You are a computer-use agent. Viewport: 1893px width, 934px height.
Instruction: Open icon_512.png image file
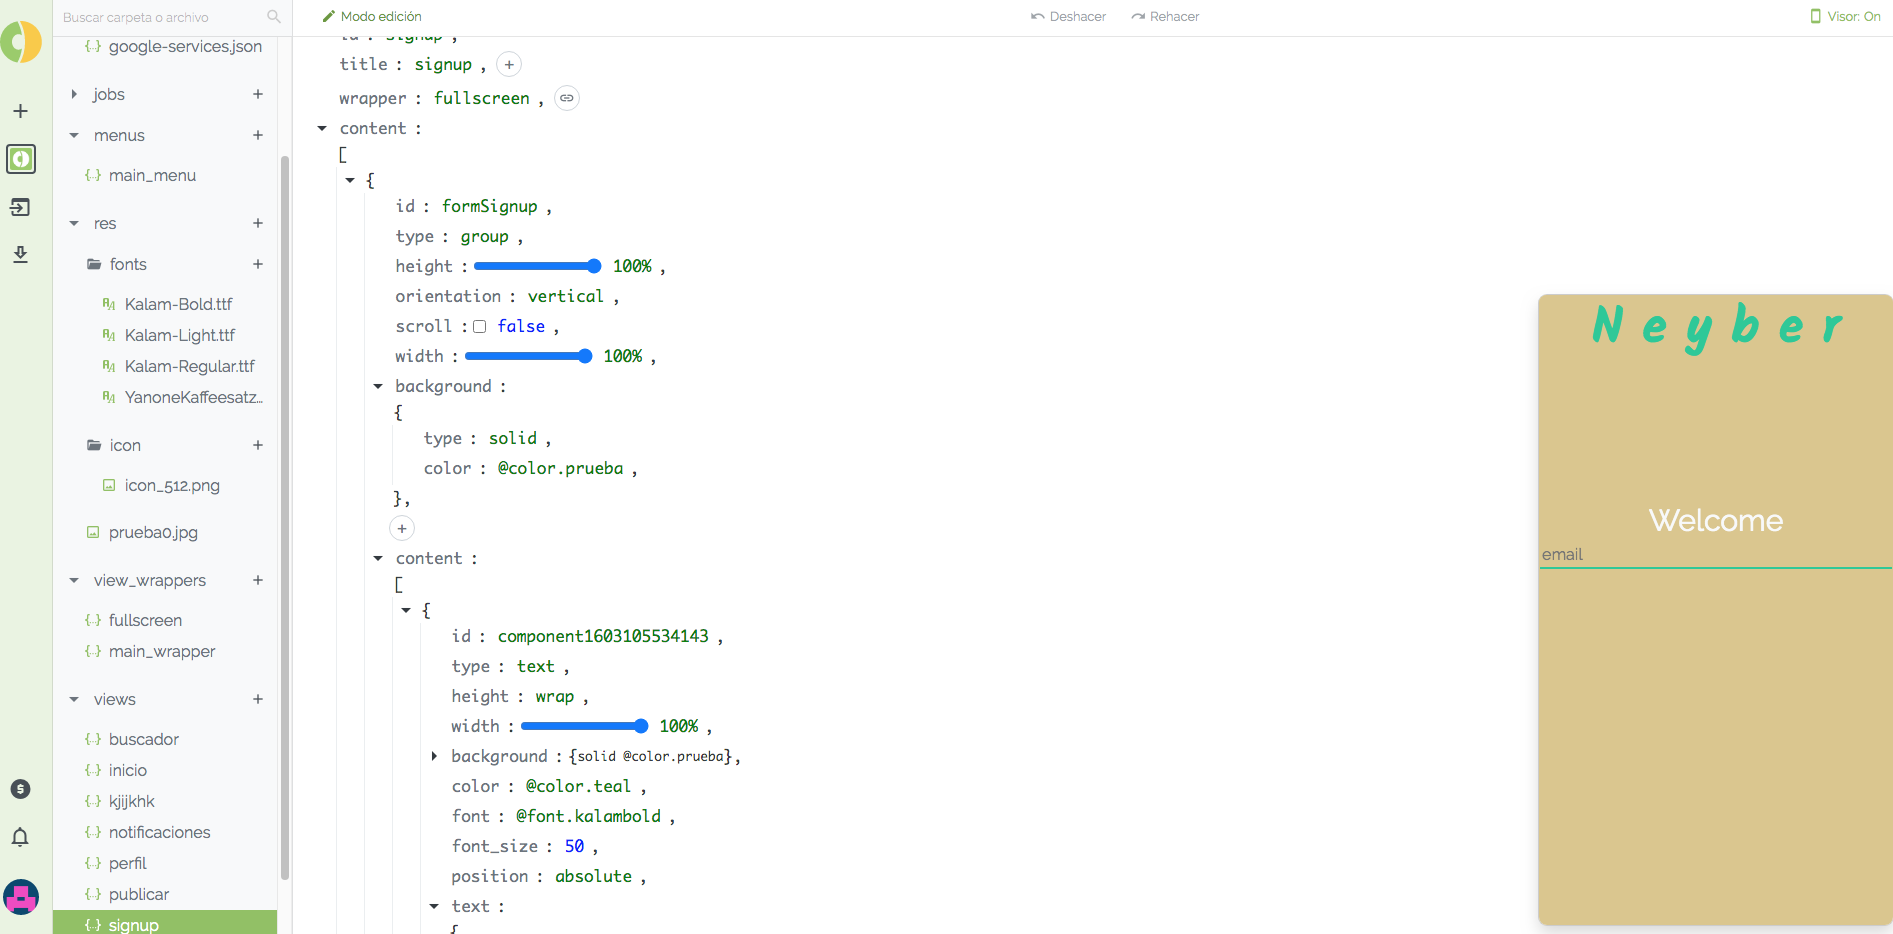click(172, 485)
